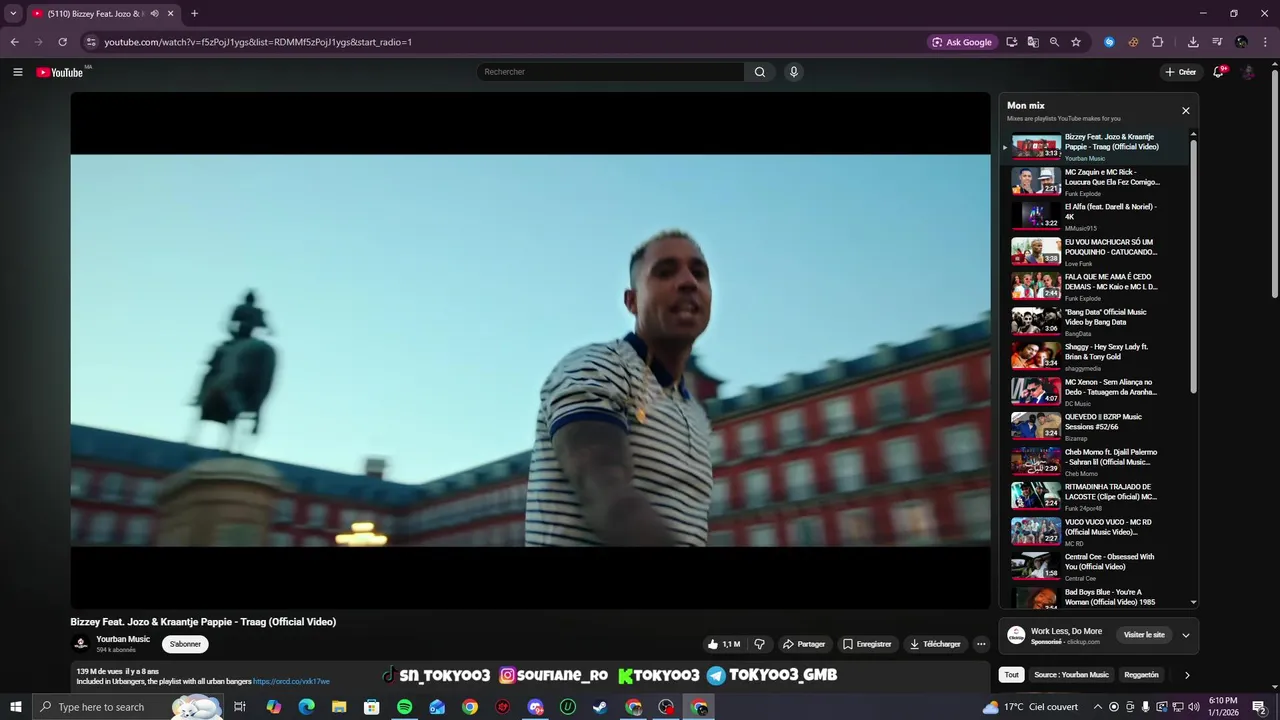This screenshot has width=1280, height=720.
Task: Play Central Cee - Obsessed With You
Action: pos(1095,566)
